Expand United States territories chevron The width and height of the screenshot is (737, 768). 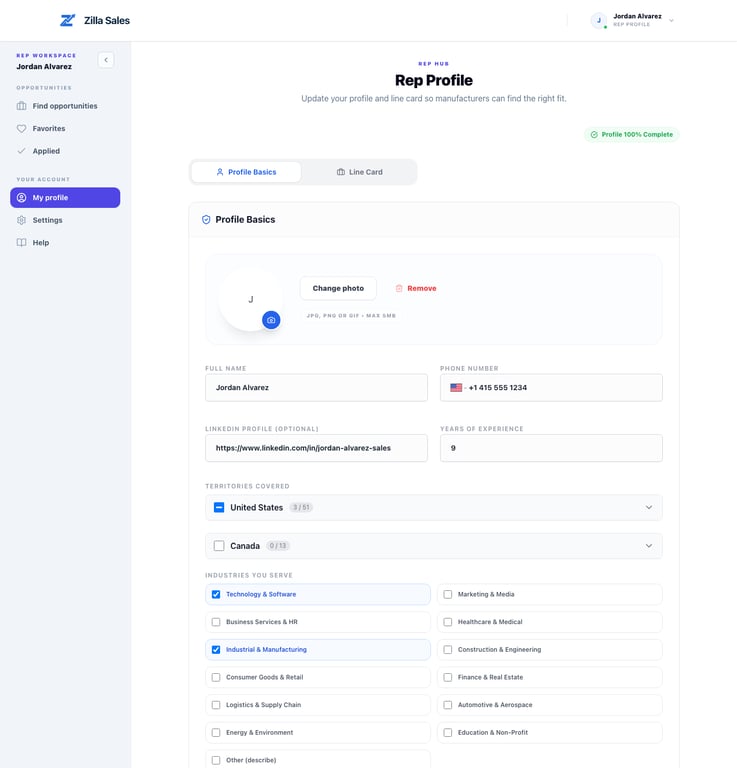[x=649, y=507]
